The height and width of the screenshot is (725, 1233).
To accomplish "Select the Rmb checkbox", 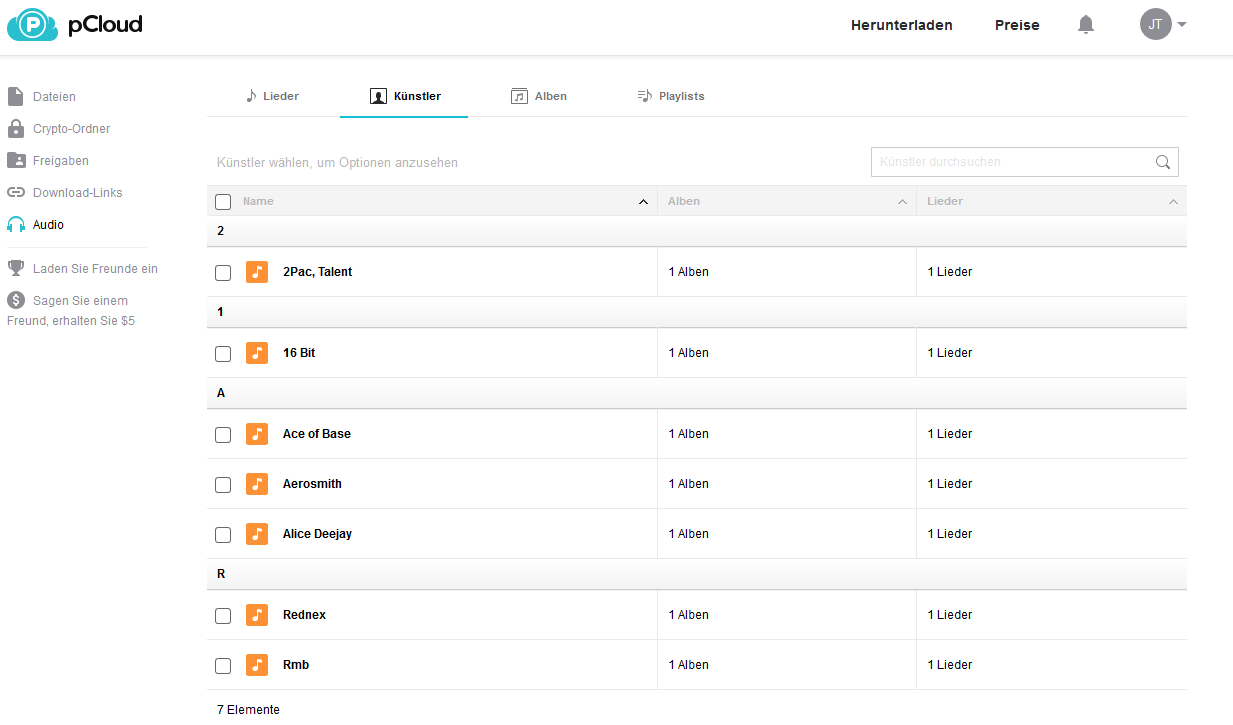I will point(223,666).
